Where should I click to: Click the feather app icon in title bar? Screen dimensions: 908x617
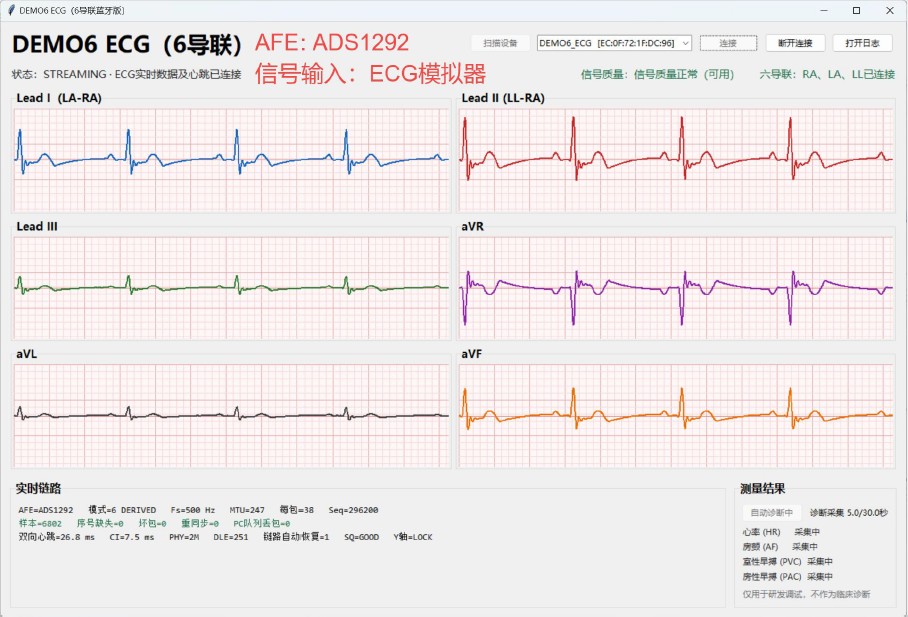coord(11,10)
